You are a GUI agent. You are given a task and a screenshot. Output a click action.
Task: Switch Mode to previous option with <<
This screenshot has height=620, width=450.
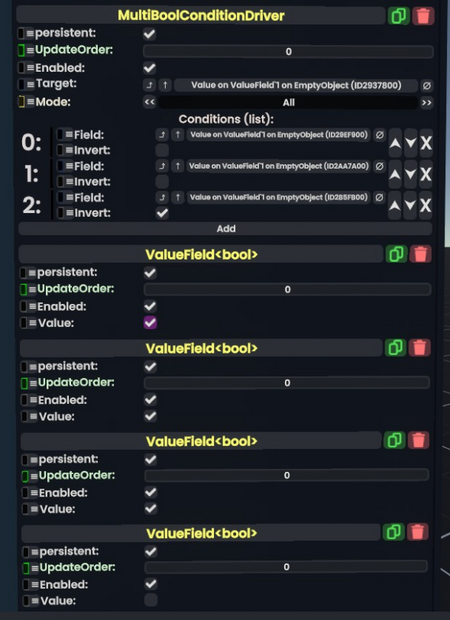coord(149,102)
